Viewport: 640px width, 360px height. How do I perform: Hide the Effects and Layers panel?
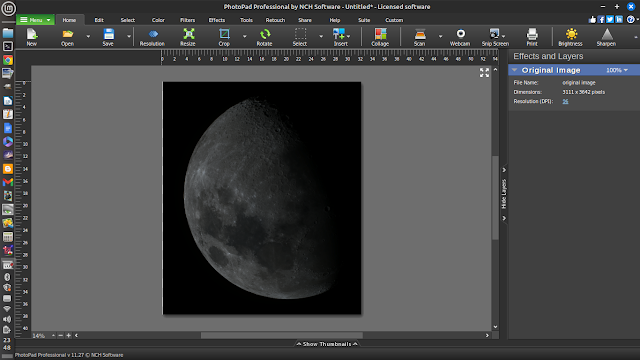504,194
